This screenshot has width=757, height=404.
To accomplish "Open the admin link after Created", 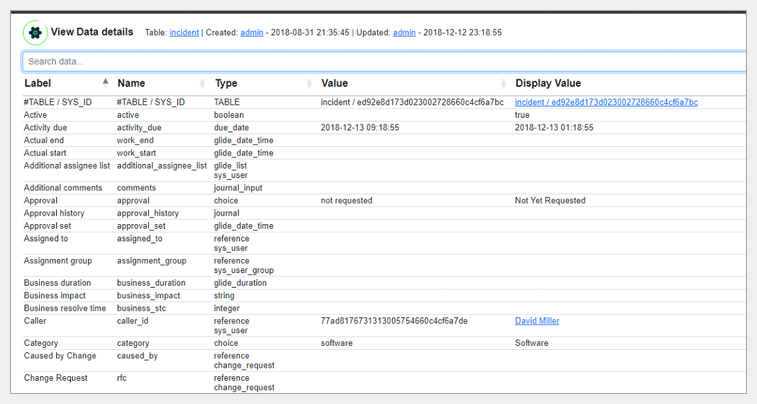I will tap(252, 33).
